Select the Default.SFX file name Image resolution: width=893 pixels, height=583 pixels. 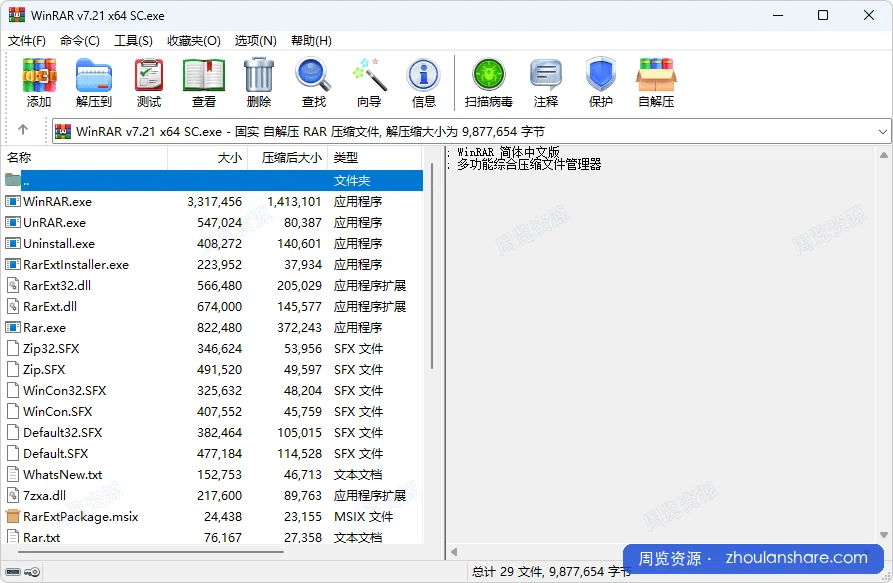click(x=56, y=454)
